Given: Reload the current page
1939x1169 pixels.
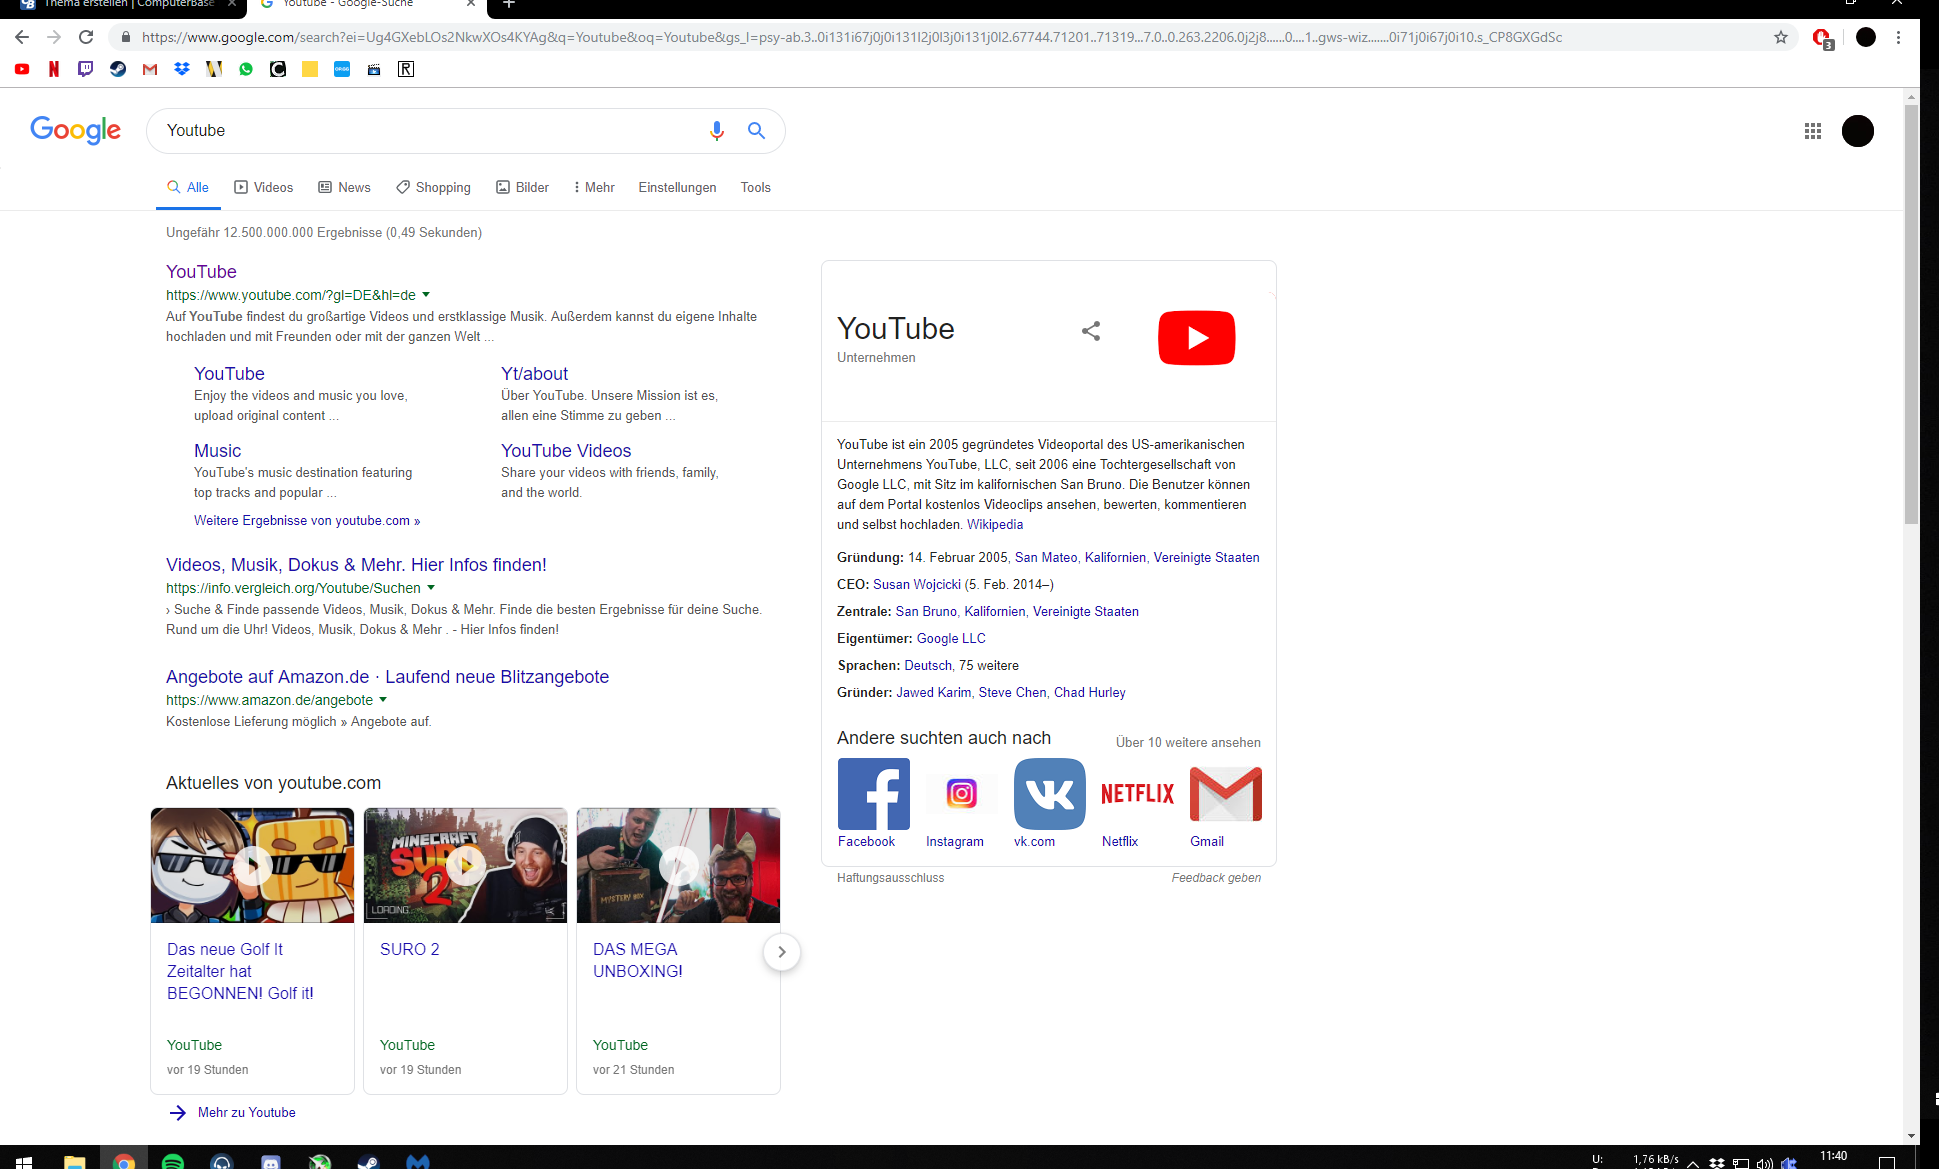Looking at the screenshot, I should tap(86, 37).
